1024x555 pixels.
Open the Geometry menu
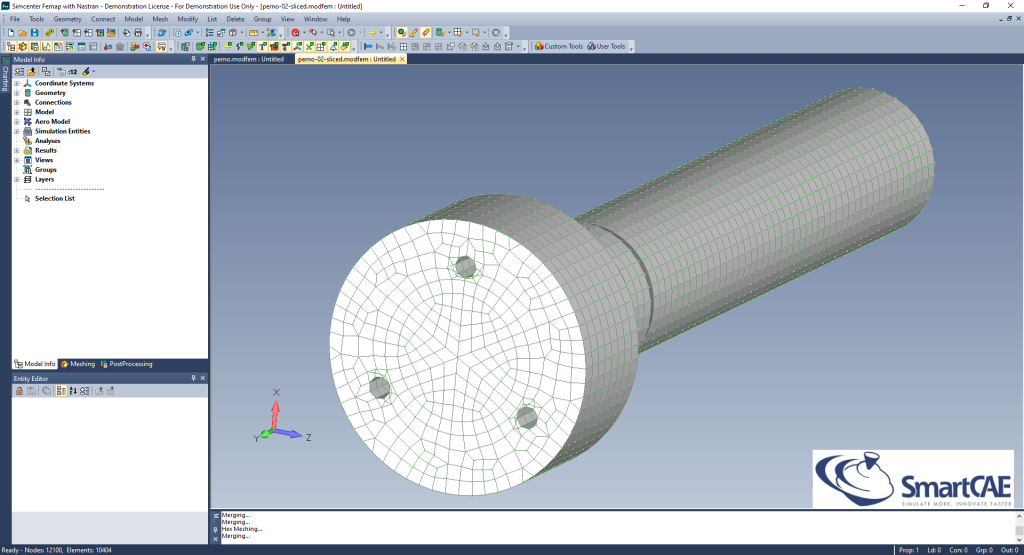point(67,19)
